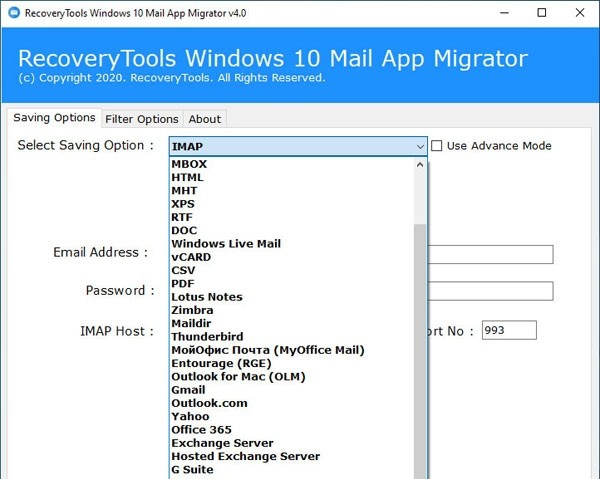The image size is (600, 479).
Task: Click the Email Address input field
Action: [491, 254]
